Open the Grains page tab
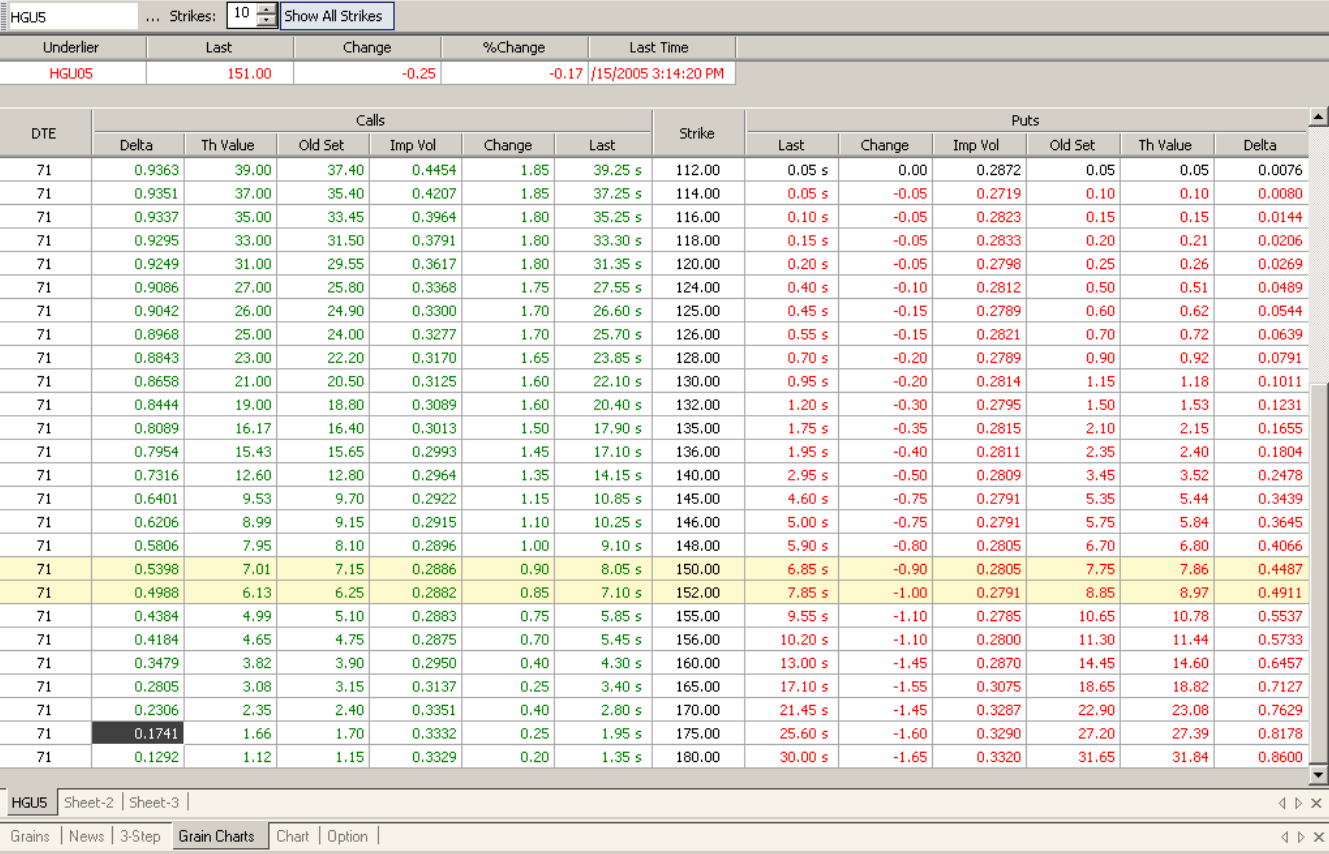This screenshot has width=1329, height=854. 30,836
